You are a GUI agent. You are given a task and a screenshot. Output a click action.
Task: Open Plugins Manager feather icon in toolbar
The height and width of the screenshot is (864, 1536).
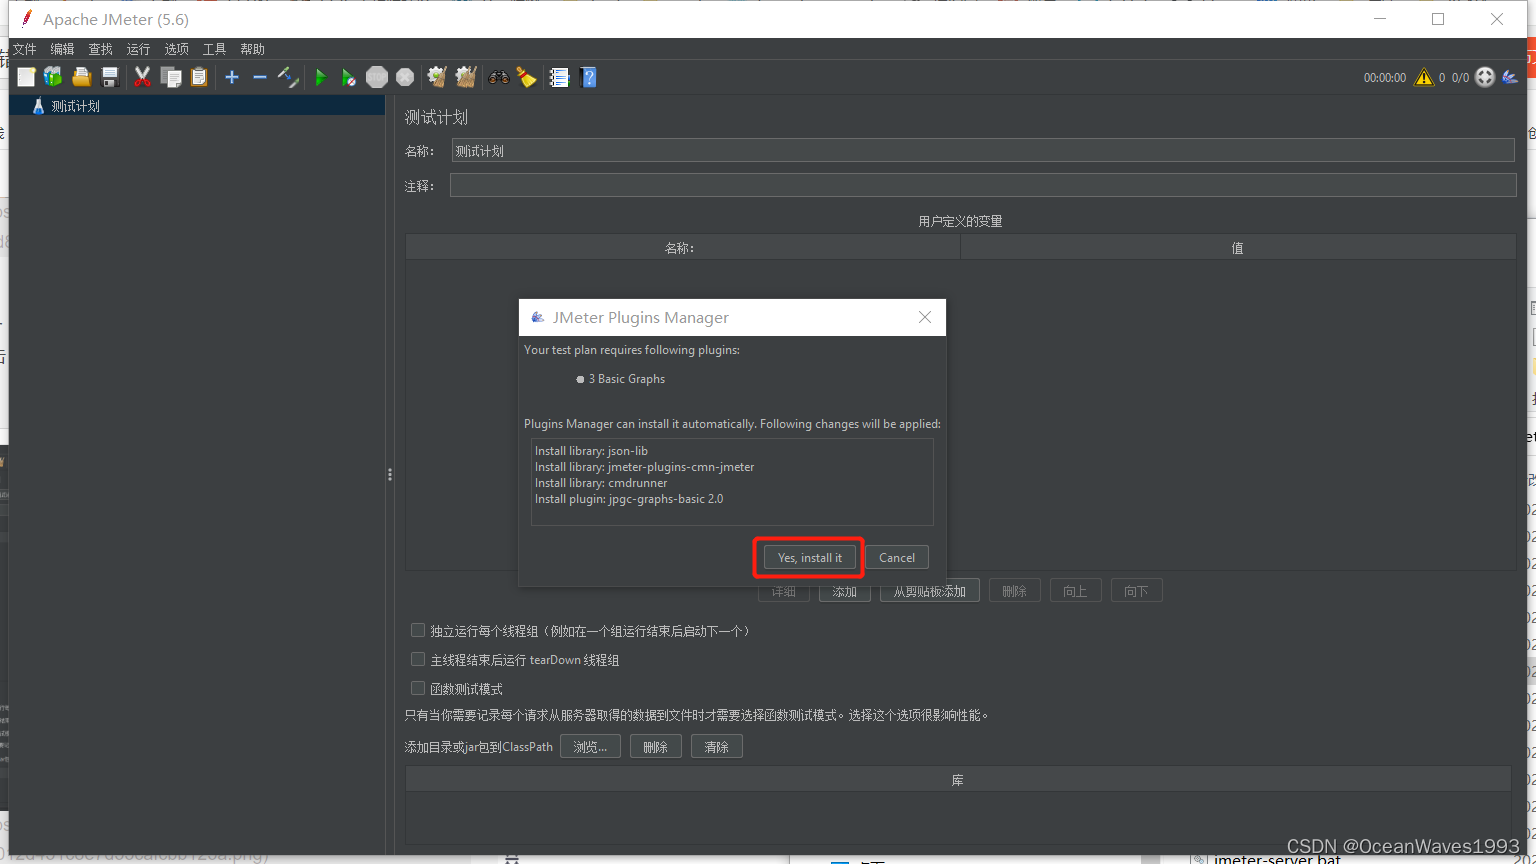1510,77
